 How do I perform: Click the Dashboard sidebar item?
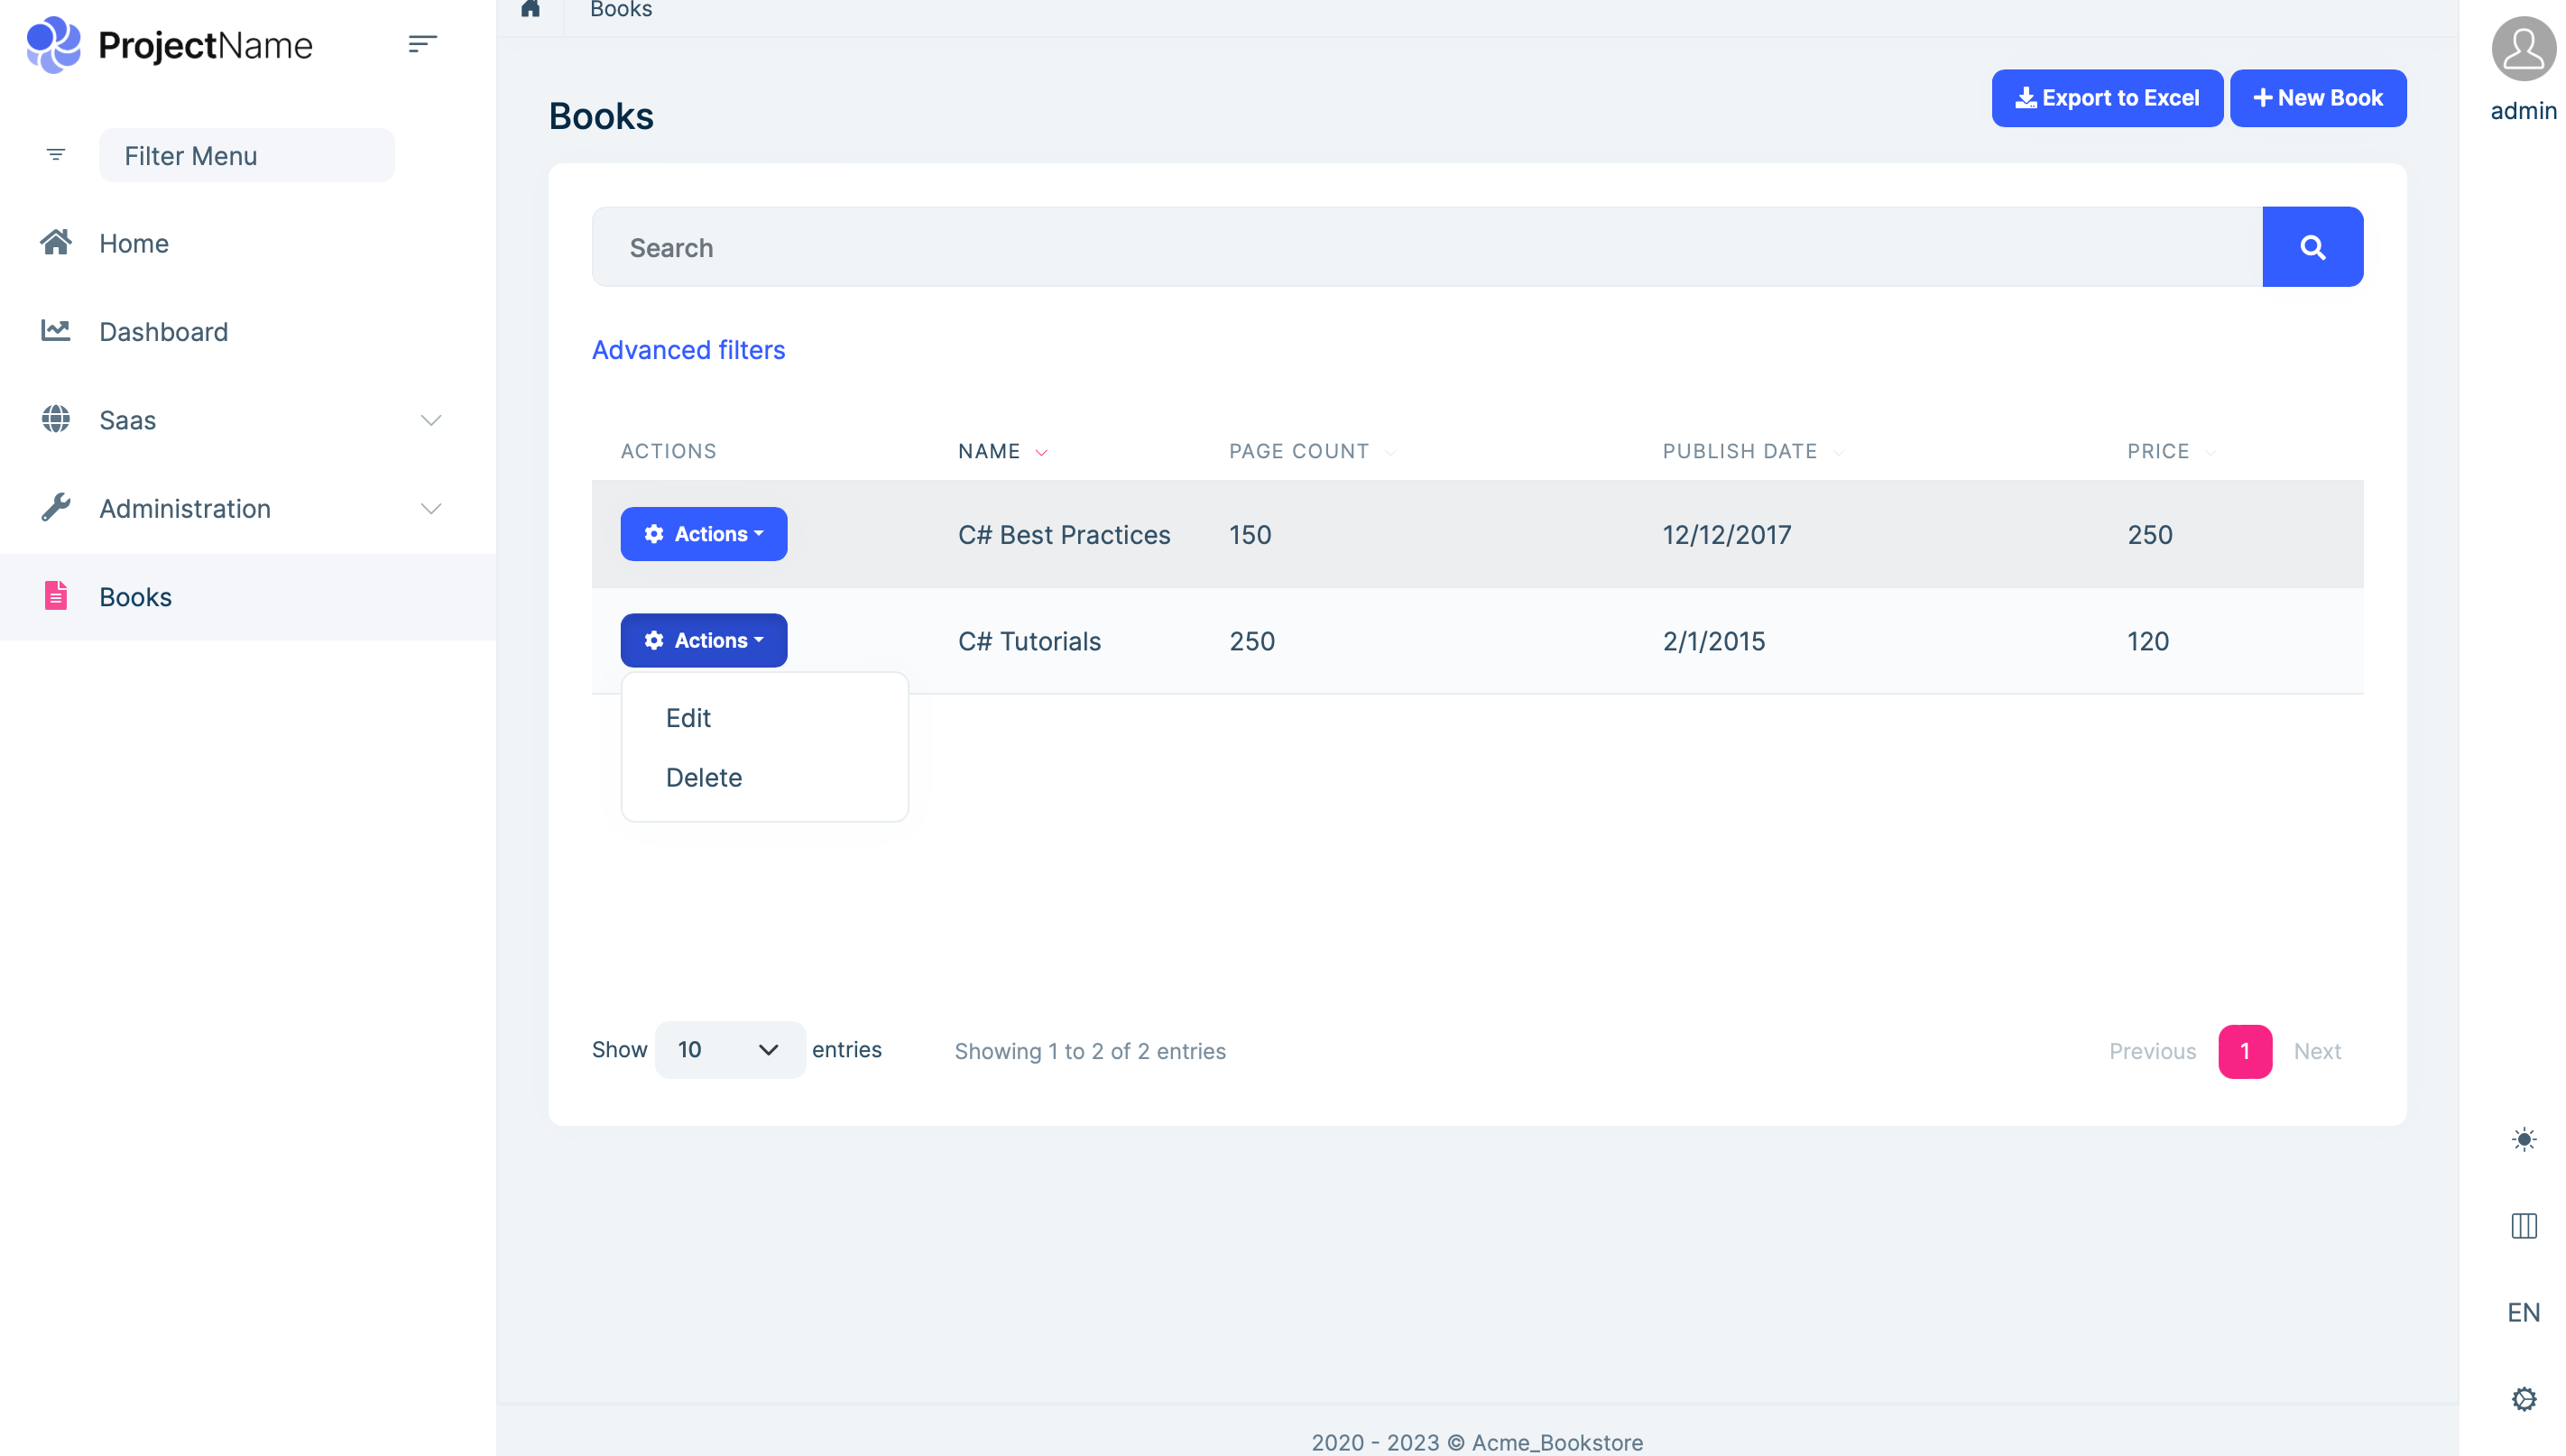click(x=163, y=332)
